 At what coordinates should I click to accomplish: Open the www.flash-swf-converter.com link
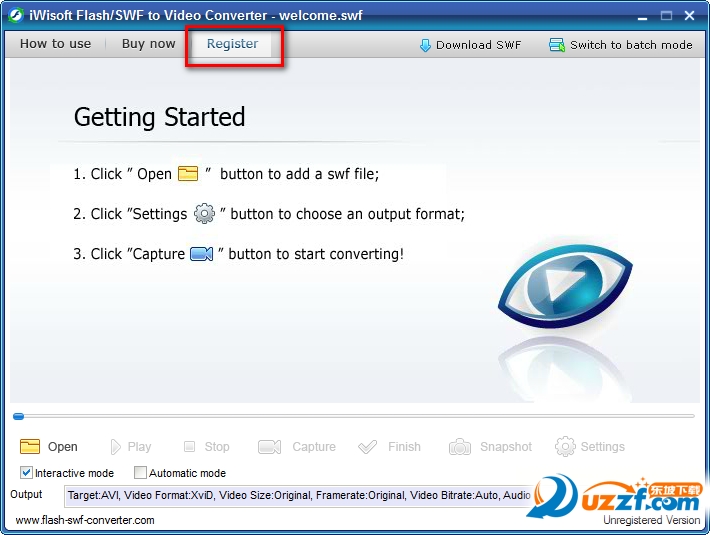tap(85, 520)
